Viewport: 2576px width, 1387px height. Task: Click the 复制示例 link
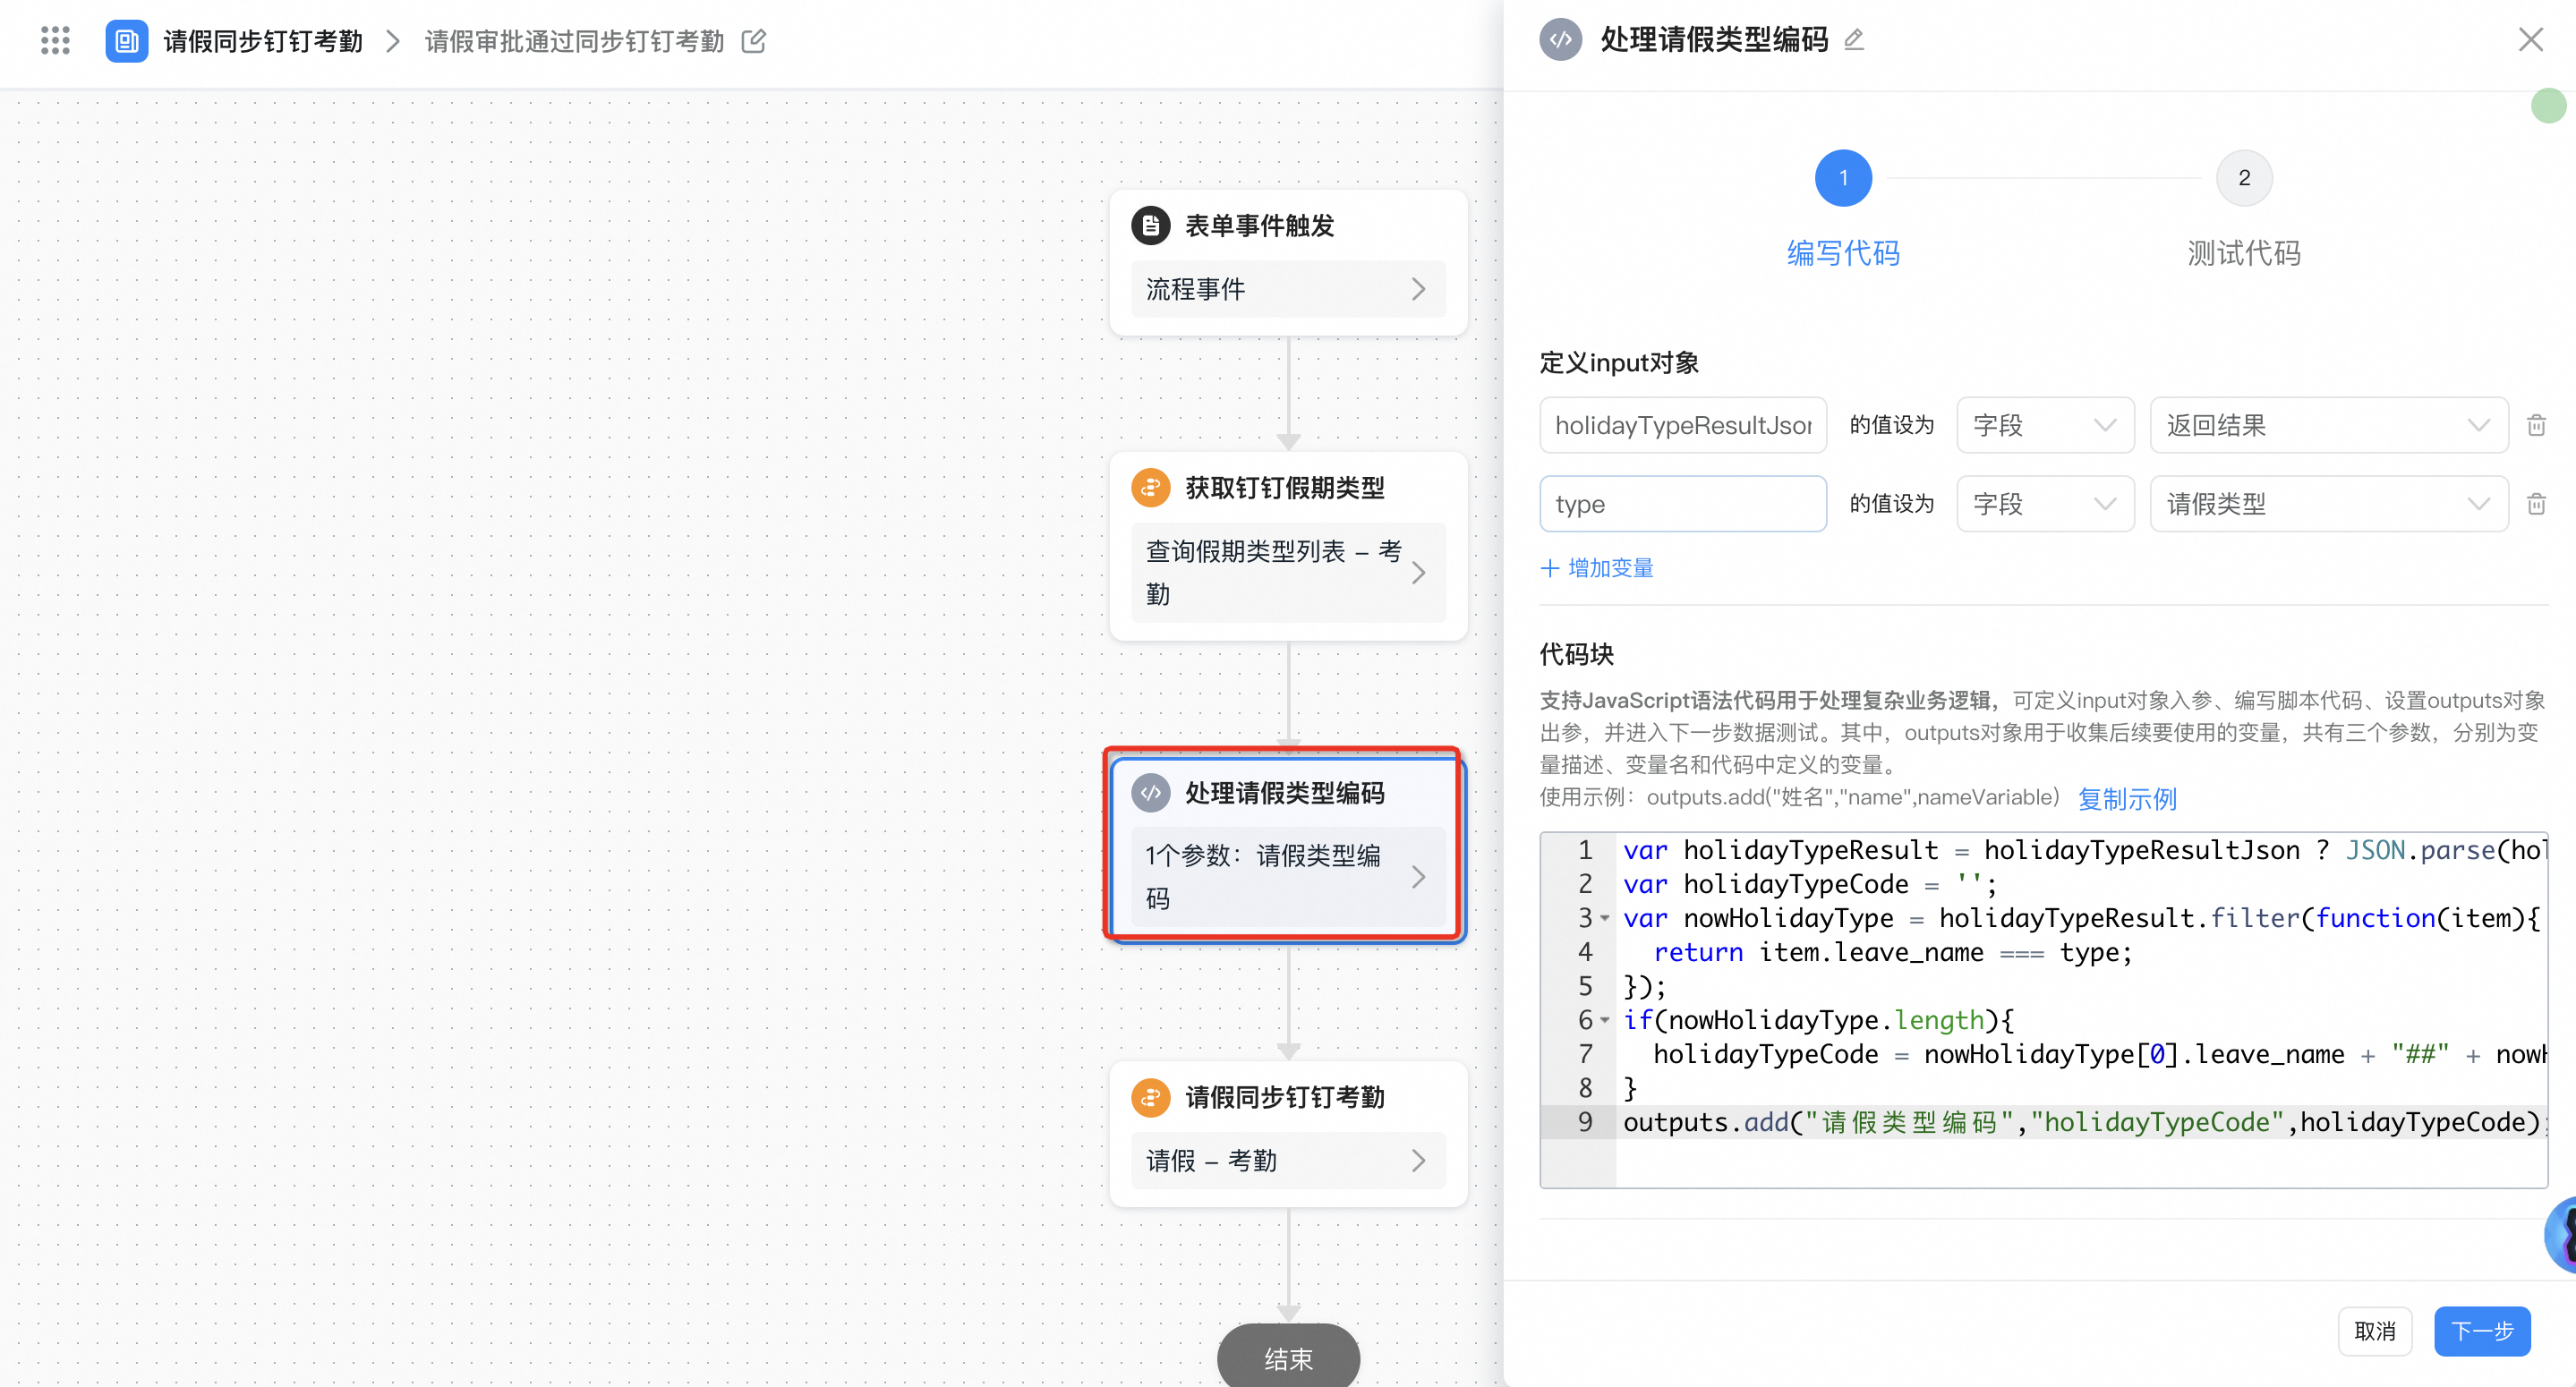2126,798
